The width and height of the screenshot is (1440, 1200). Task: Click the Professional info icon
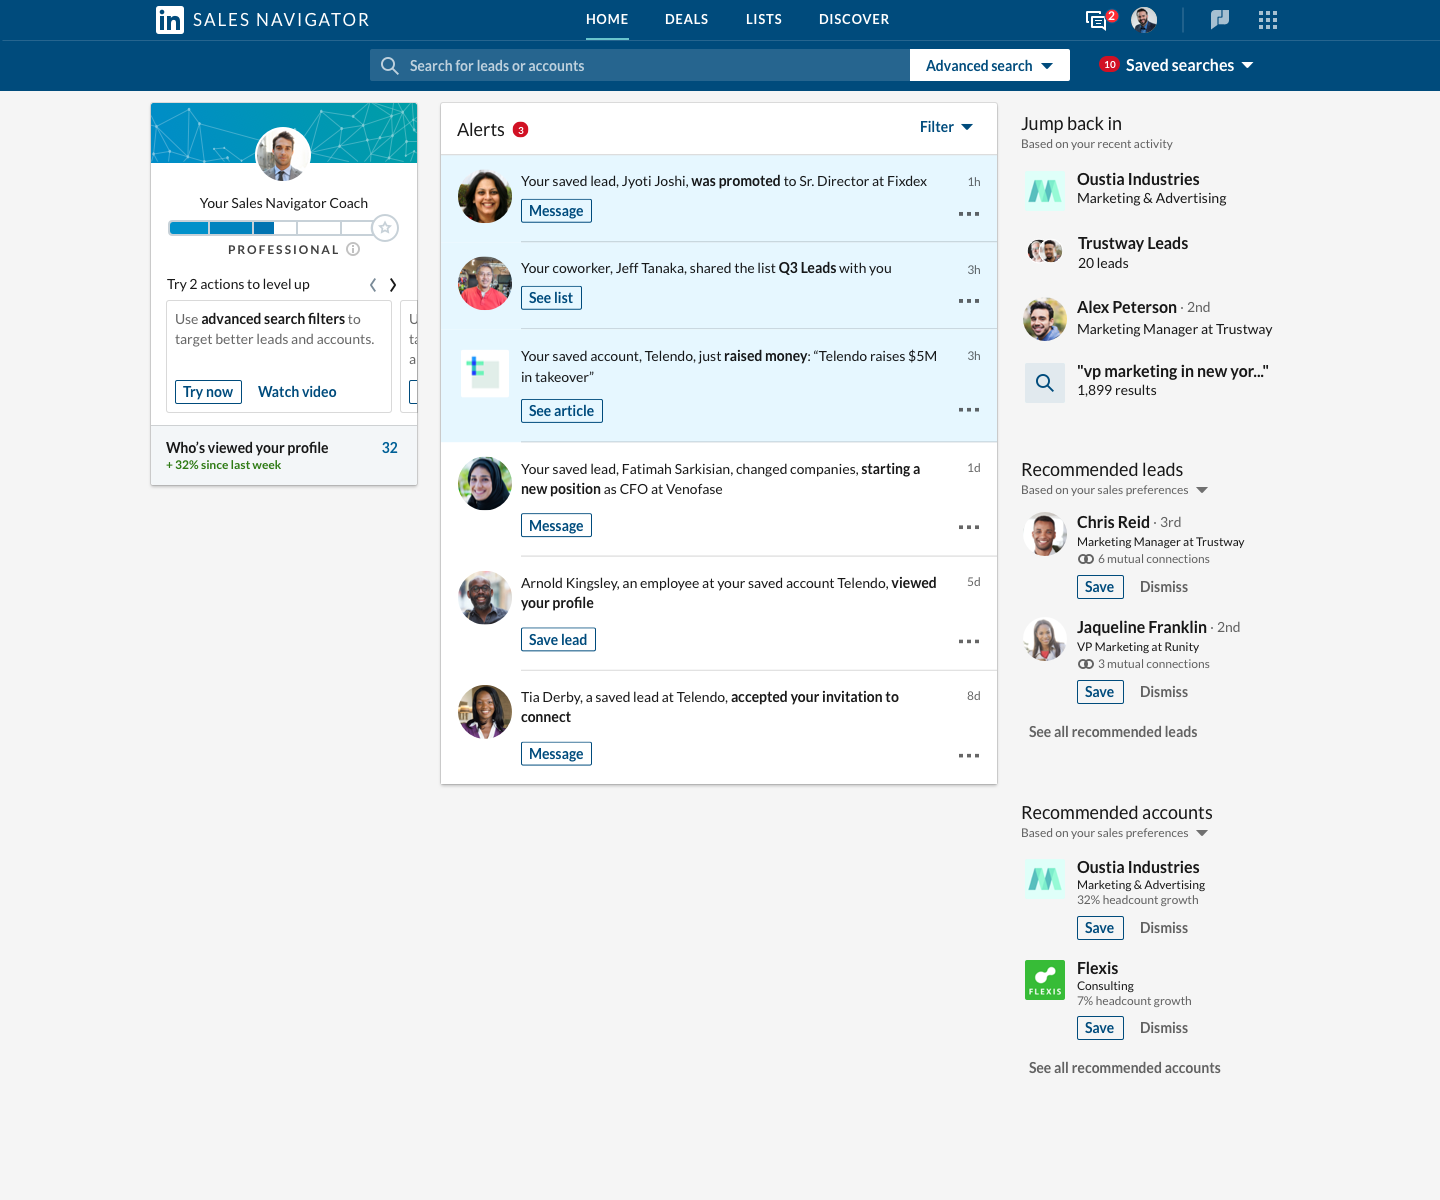click(353, 250)
